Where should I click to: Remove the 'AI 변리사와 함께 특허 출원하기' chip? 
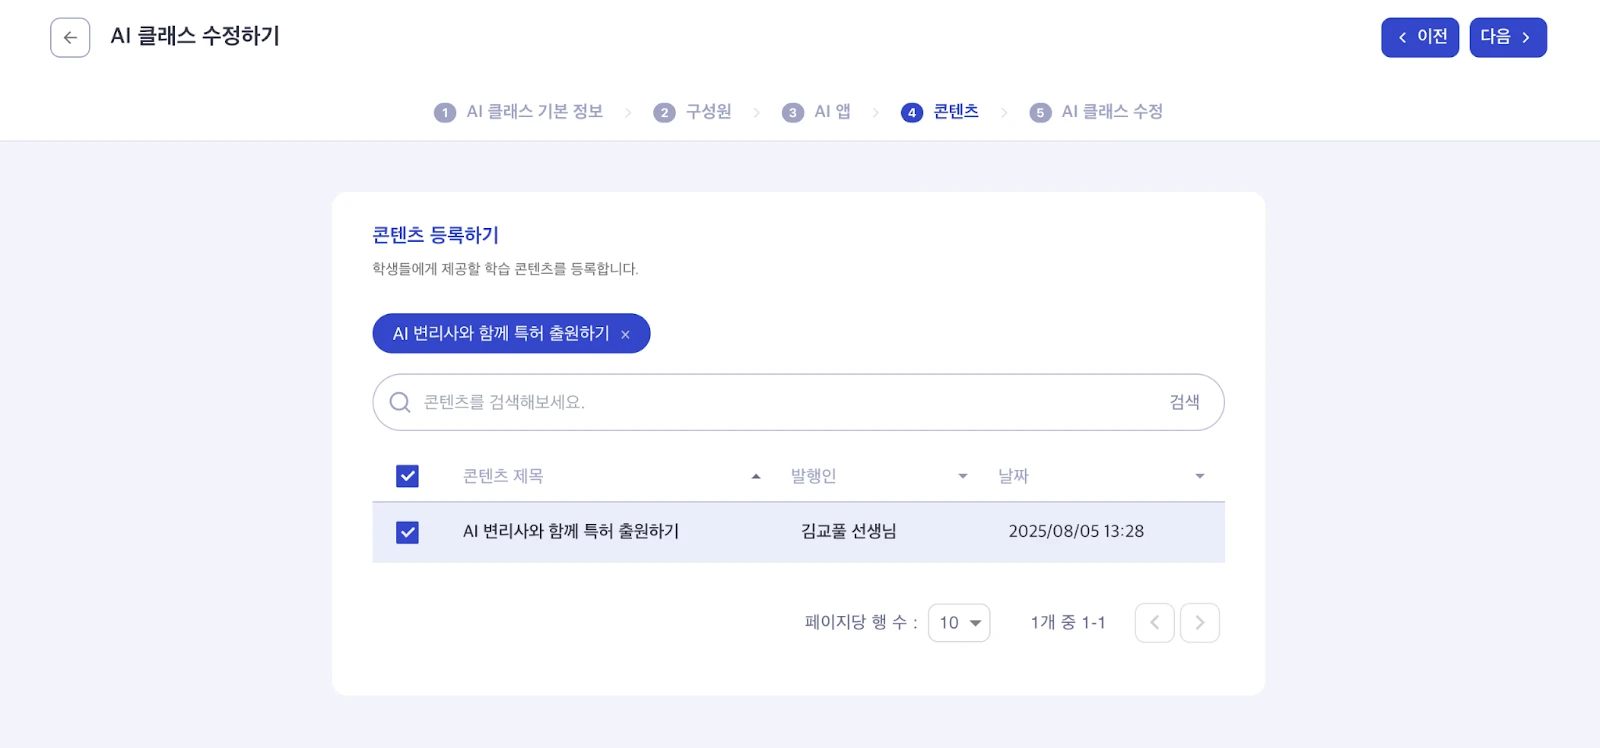tap(625, 335)
